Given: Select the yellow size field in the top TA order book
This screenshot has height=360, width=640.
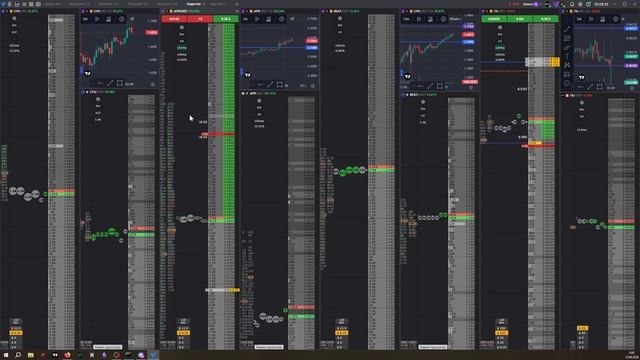Looking at the screenshot, I should [502, 333].
